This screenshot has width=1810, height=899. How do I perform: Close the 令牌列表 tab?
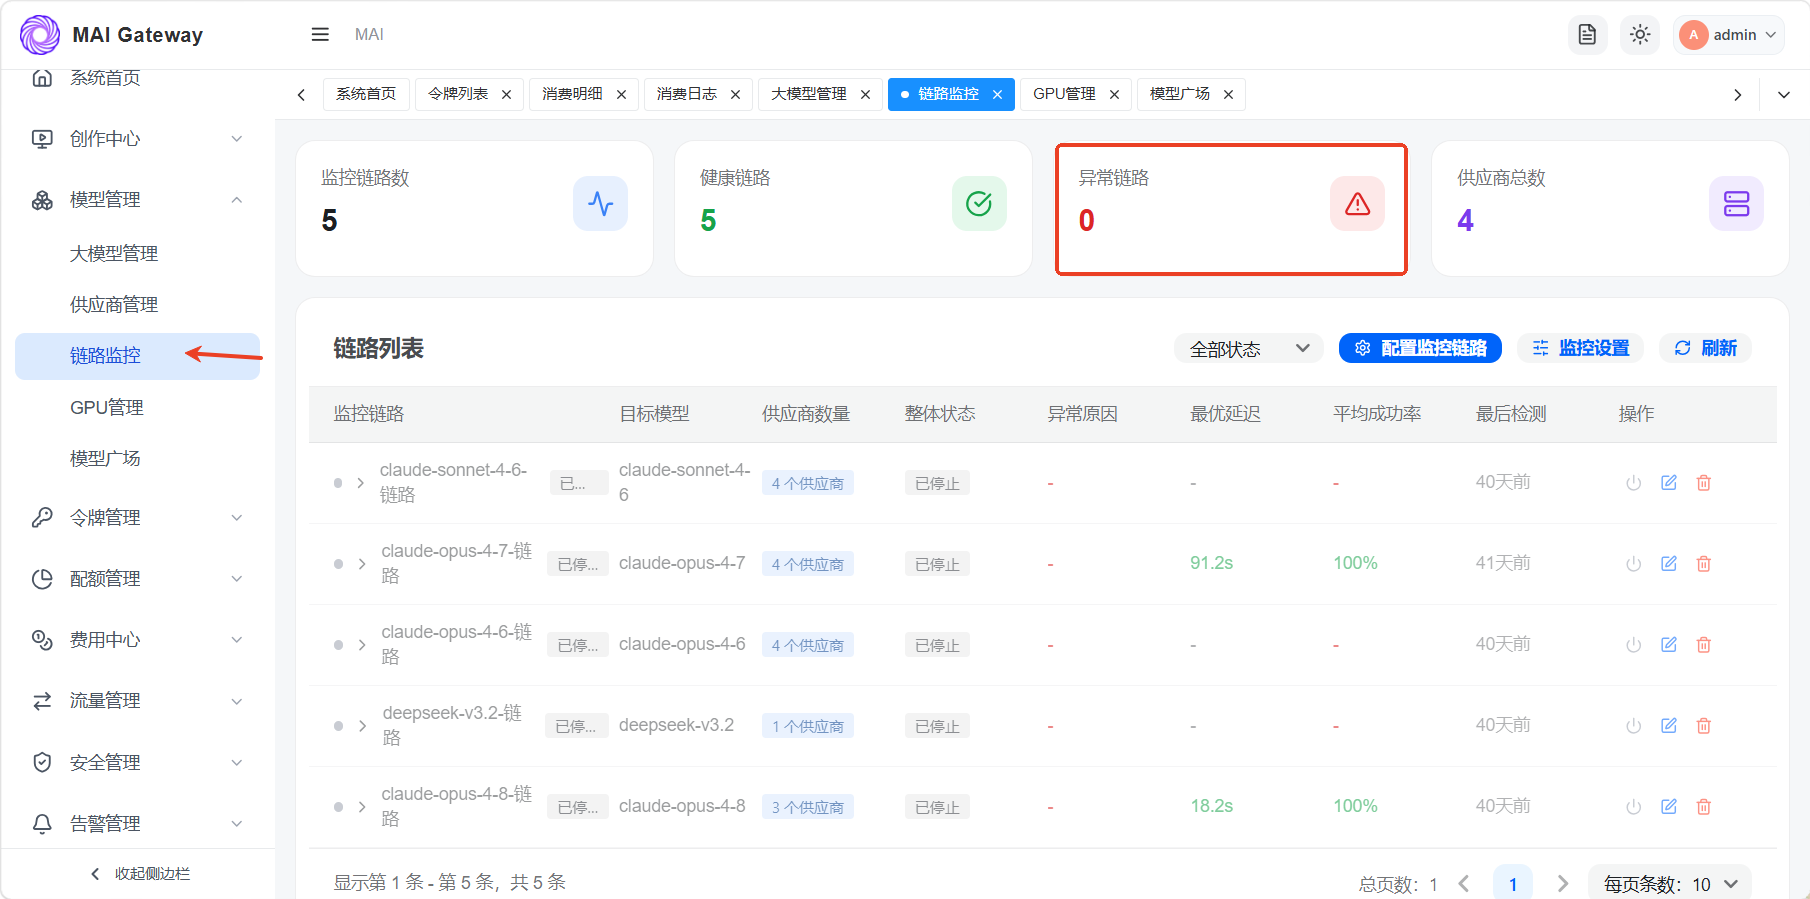tap(507, 95)
